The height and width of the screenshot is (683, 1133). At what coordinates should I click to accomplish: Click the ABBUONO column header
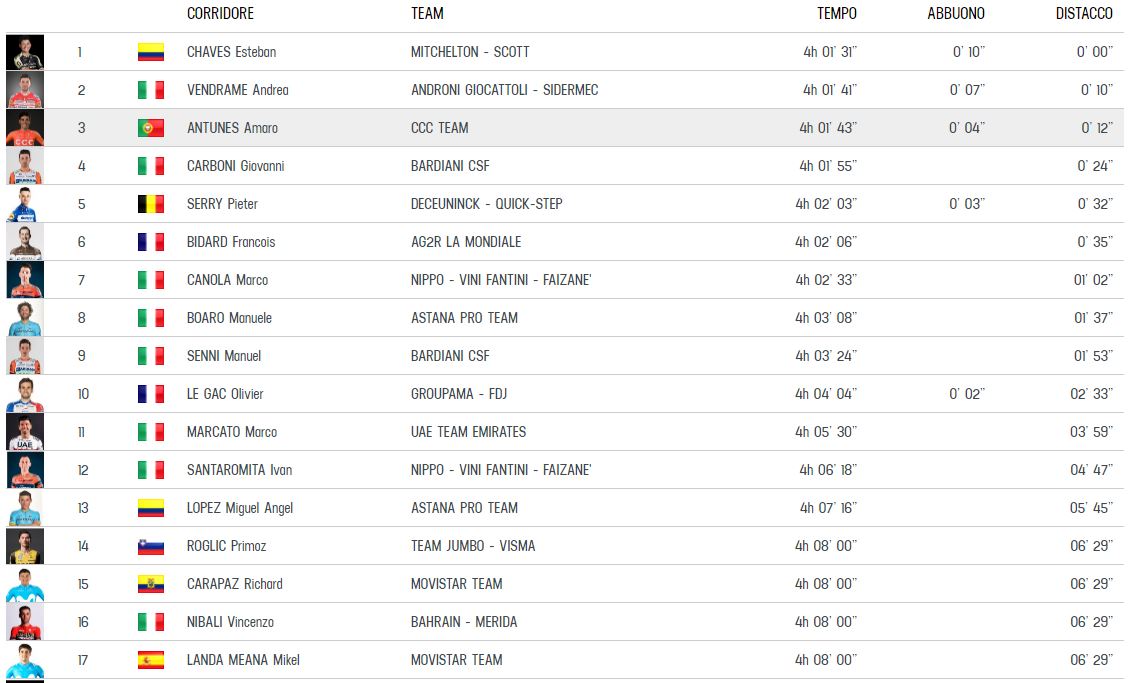click(956, 14)
